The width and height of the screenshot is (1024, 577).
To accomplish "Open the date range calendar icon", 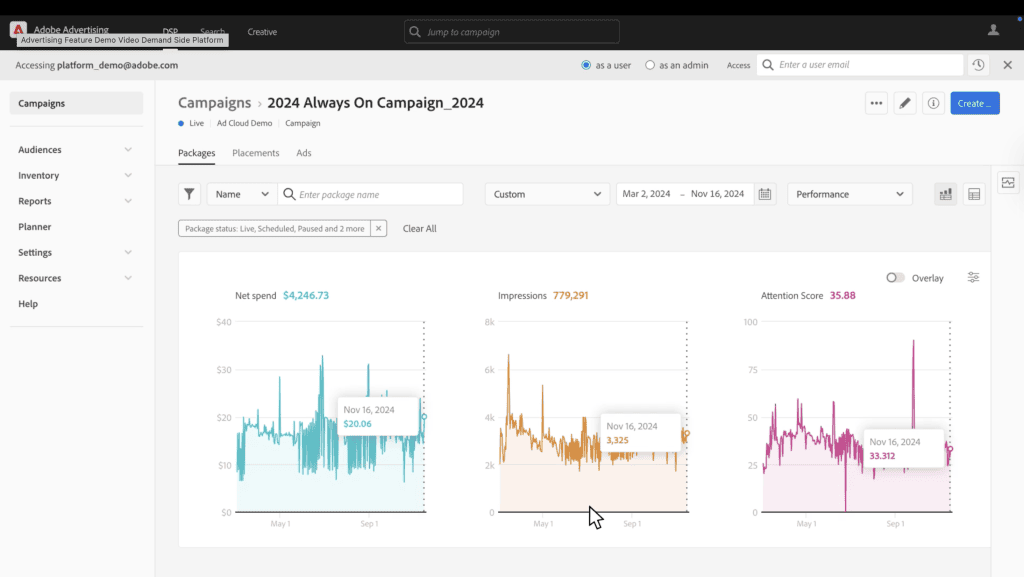I will pos(765,194).
